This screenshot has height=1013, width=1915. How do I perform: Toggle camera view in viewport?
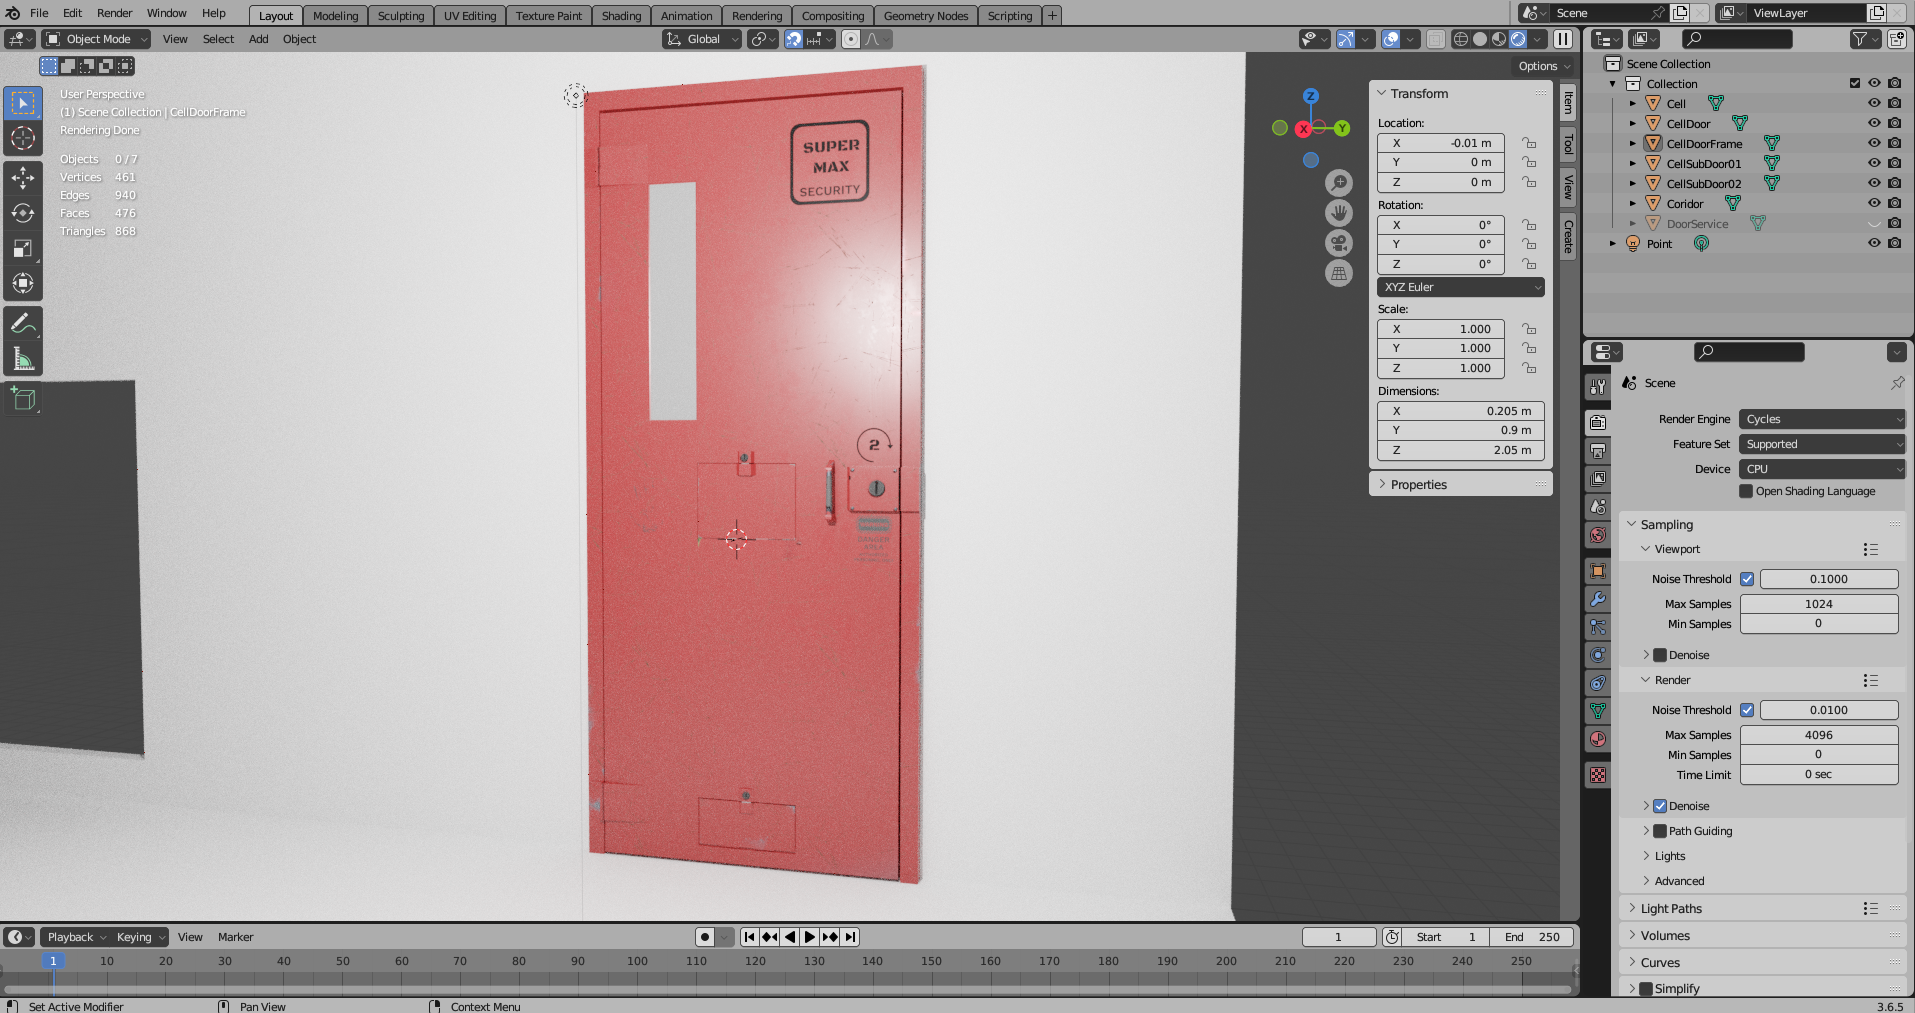pos(1339,243)
